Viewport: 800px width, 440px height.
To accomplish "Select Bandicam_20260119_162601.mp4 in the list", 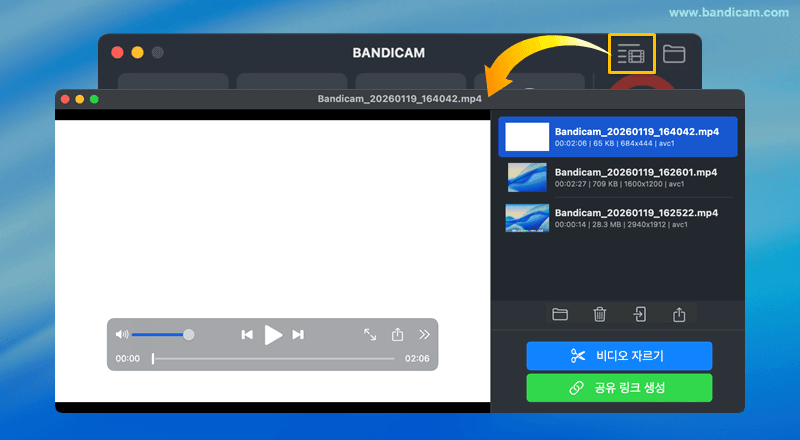I will click(635, 177).
